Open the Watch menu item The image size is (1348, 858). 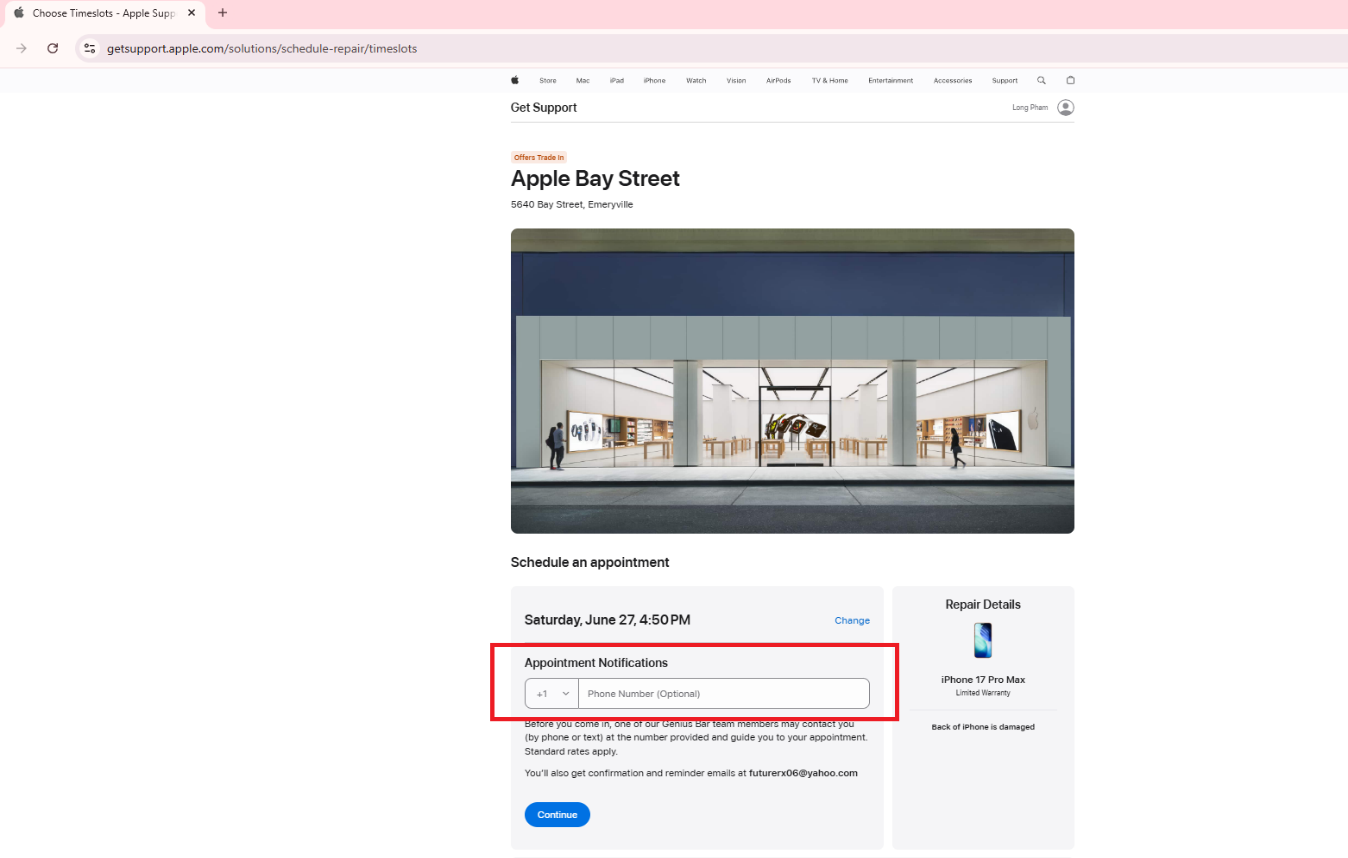pyautogui.click(x=696, y=80)
